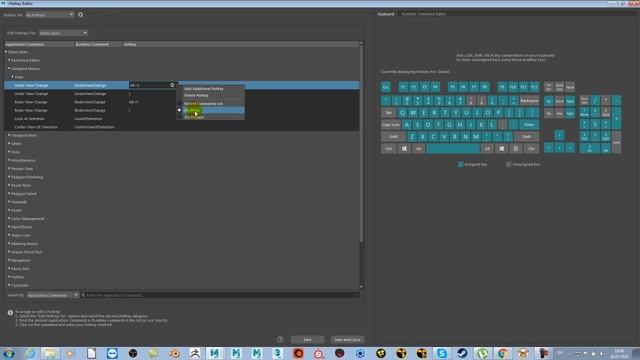Click the numpad slash key
This screenshot has width=640, height=360.
click(595, 100)
